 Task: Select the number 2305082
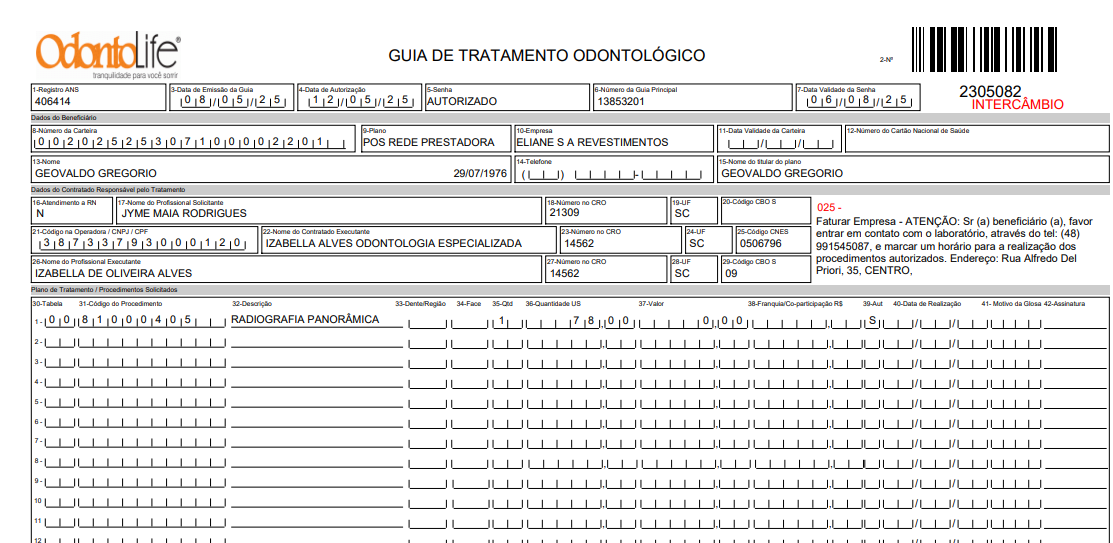(990, 92)
